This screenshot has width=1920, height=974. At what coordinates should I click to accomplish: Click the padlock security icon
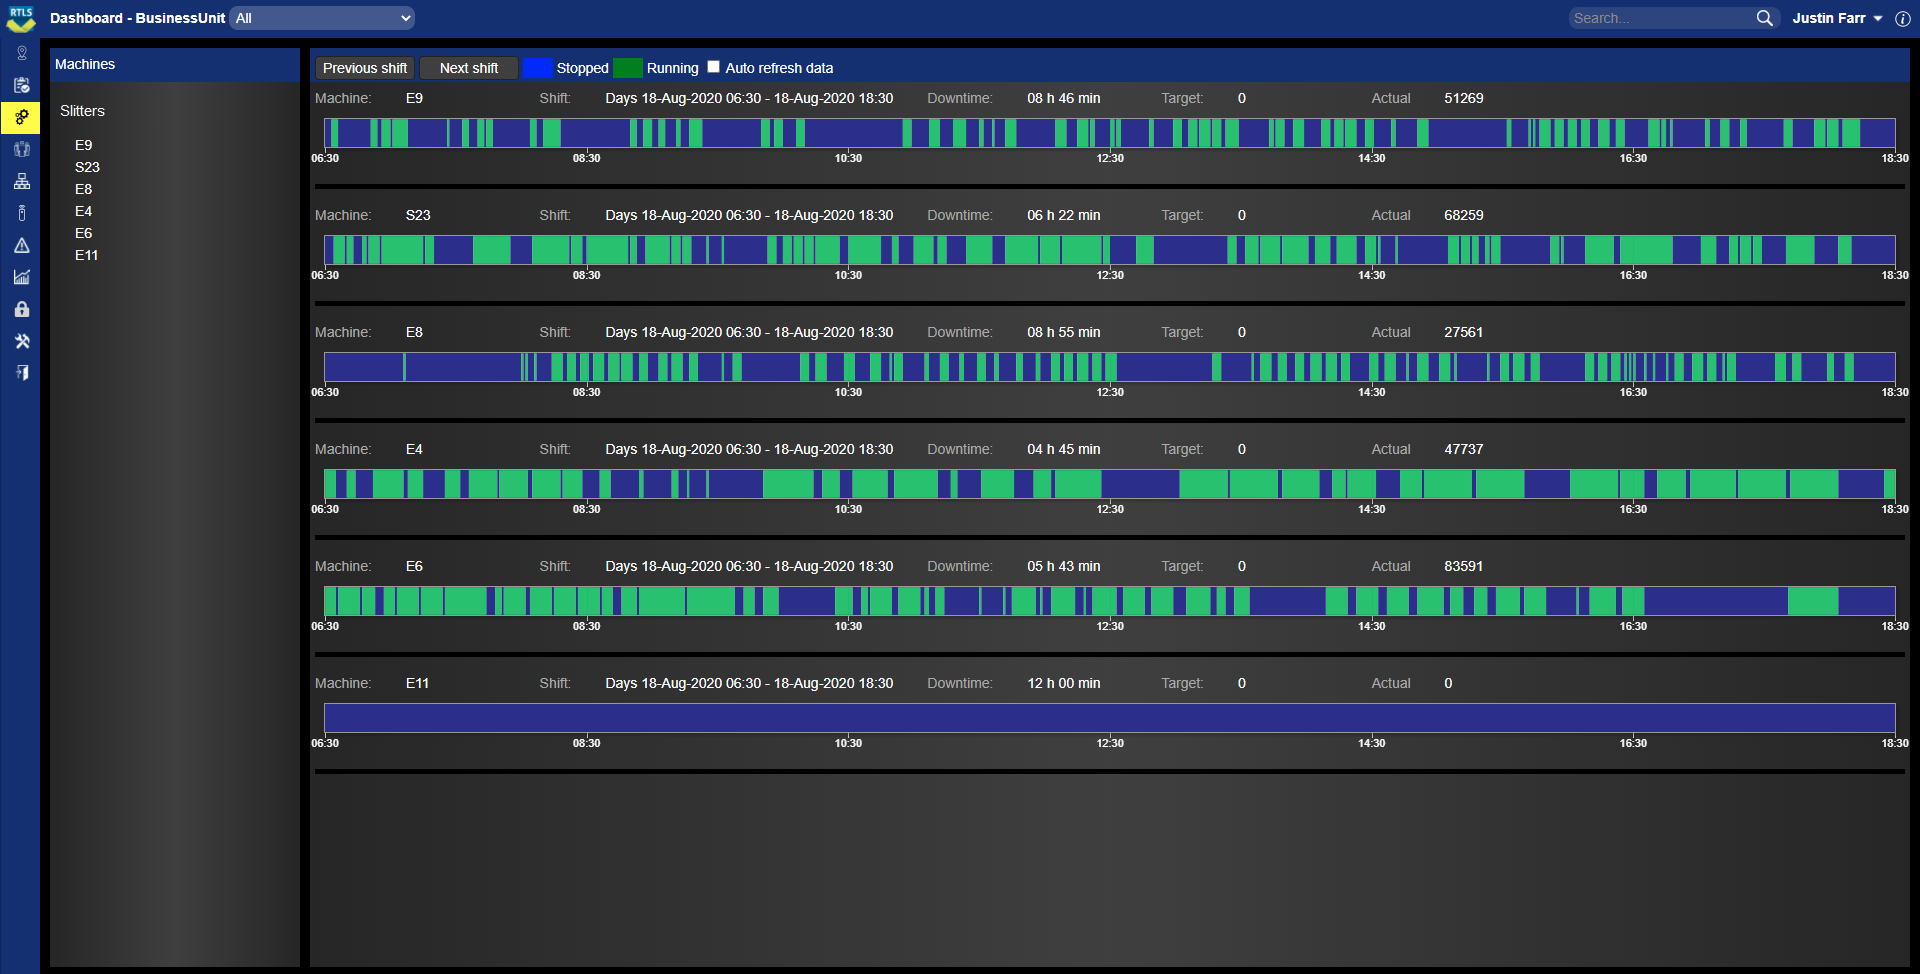pyautogui.click(x=21, y=309)
